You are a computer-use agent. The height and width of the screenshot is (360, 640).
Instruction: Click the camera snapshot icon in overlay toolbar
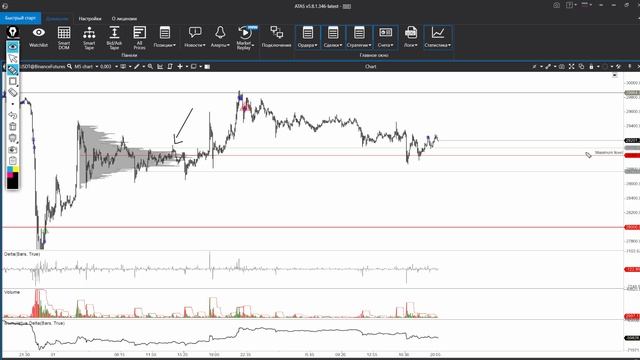coord(13,150)
